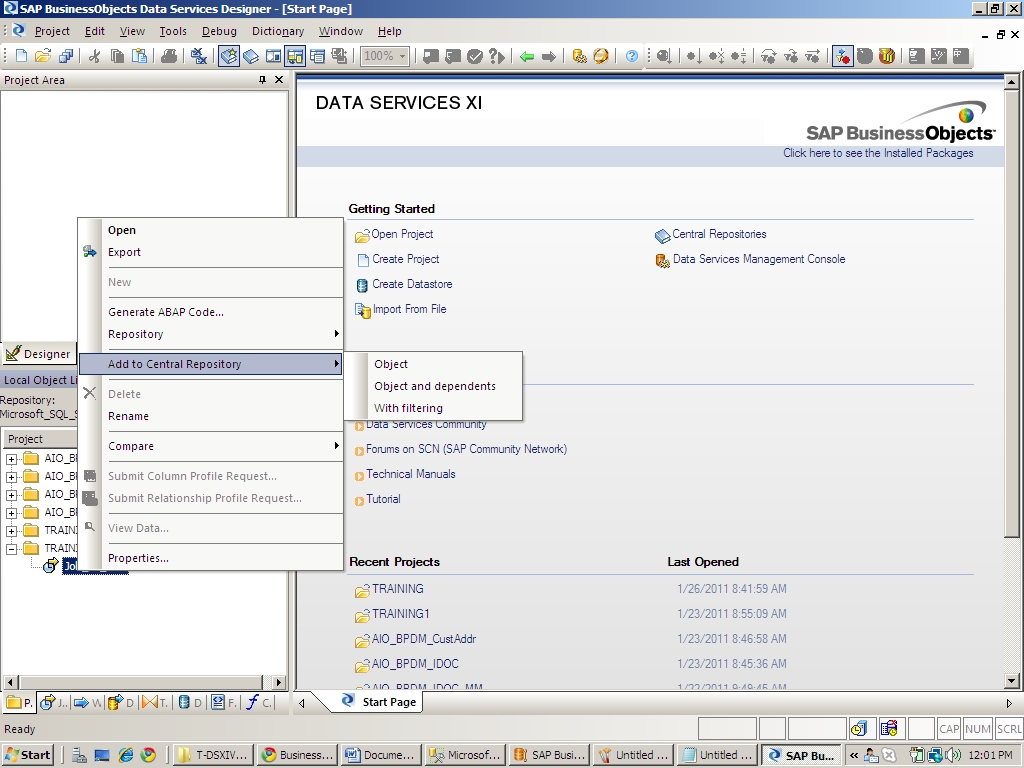
Task: Click the Paste clipboard toolbar icon
Action: click(139, 56)
